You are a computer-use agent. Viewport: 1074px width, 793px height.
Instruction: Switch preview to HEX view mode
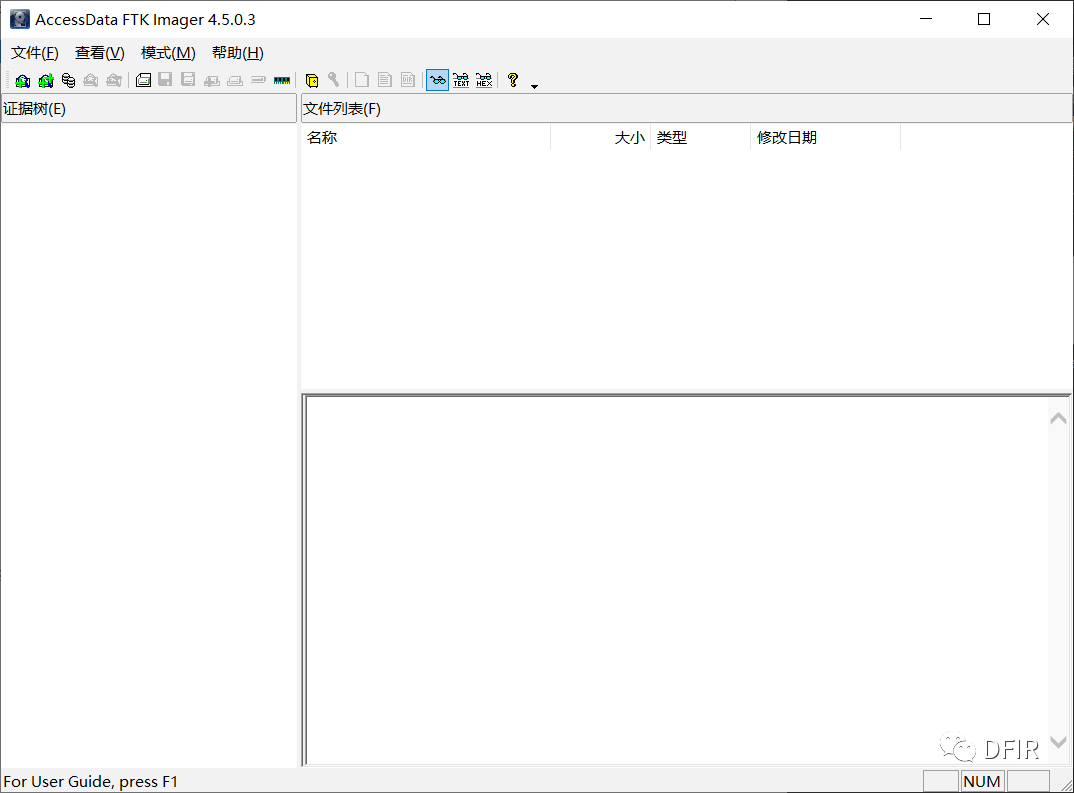484,80
